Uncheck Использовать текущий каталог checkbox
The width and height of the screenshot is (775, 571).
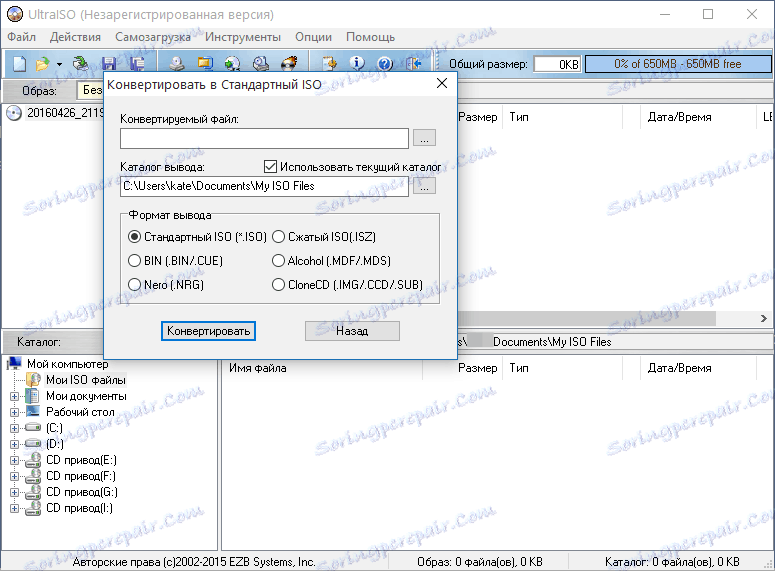coord(270,167)
